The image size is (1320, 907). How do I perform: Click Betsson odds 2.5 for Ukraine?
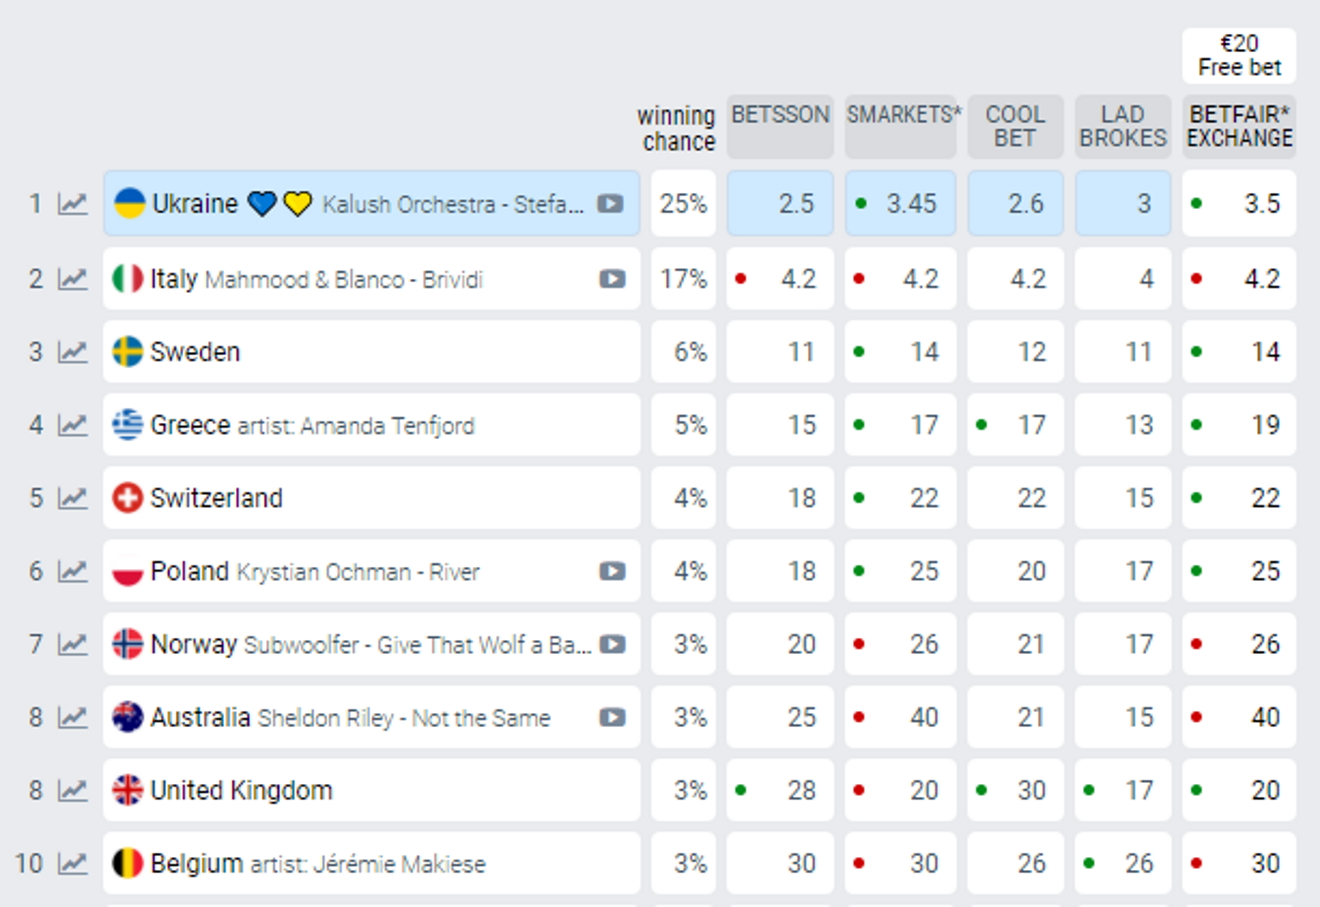tap(780, 204)
